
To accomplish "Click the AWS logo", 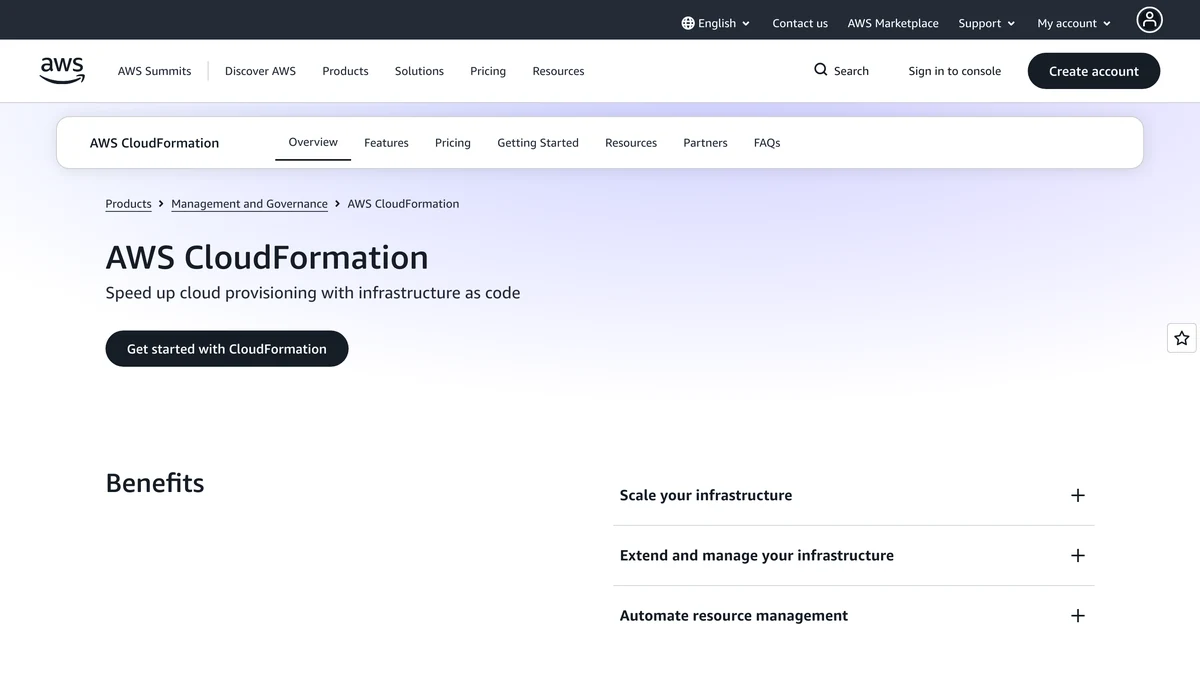I will [x=62, y=71].
